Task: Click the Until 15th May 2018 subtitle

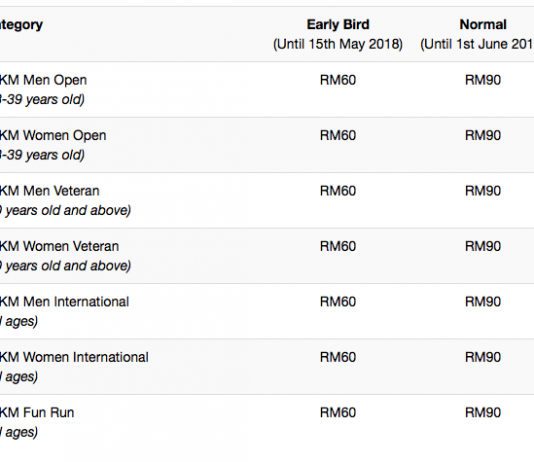Action: click(x=338, y=44)
